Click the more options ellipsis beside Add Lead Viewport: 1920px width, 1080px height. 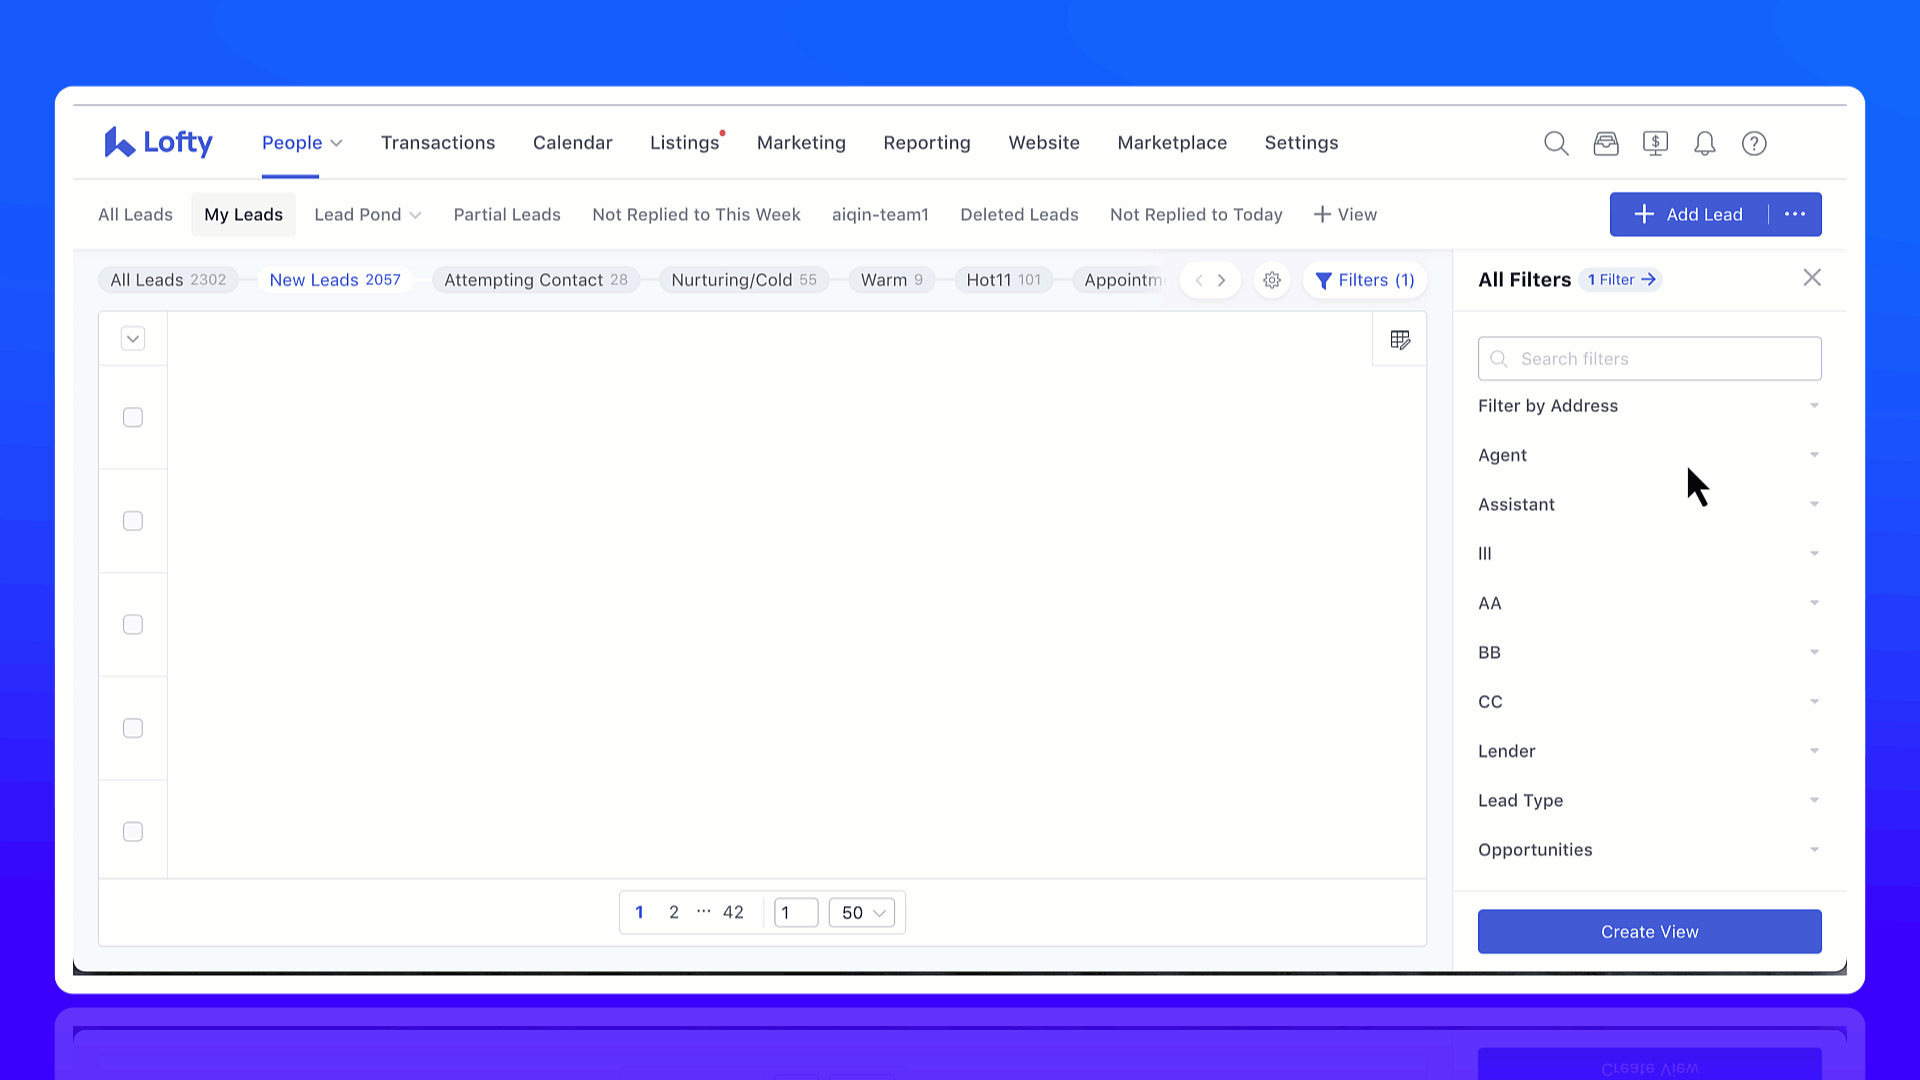(1795, 214)
